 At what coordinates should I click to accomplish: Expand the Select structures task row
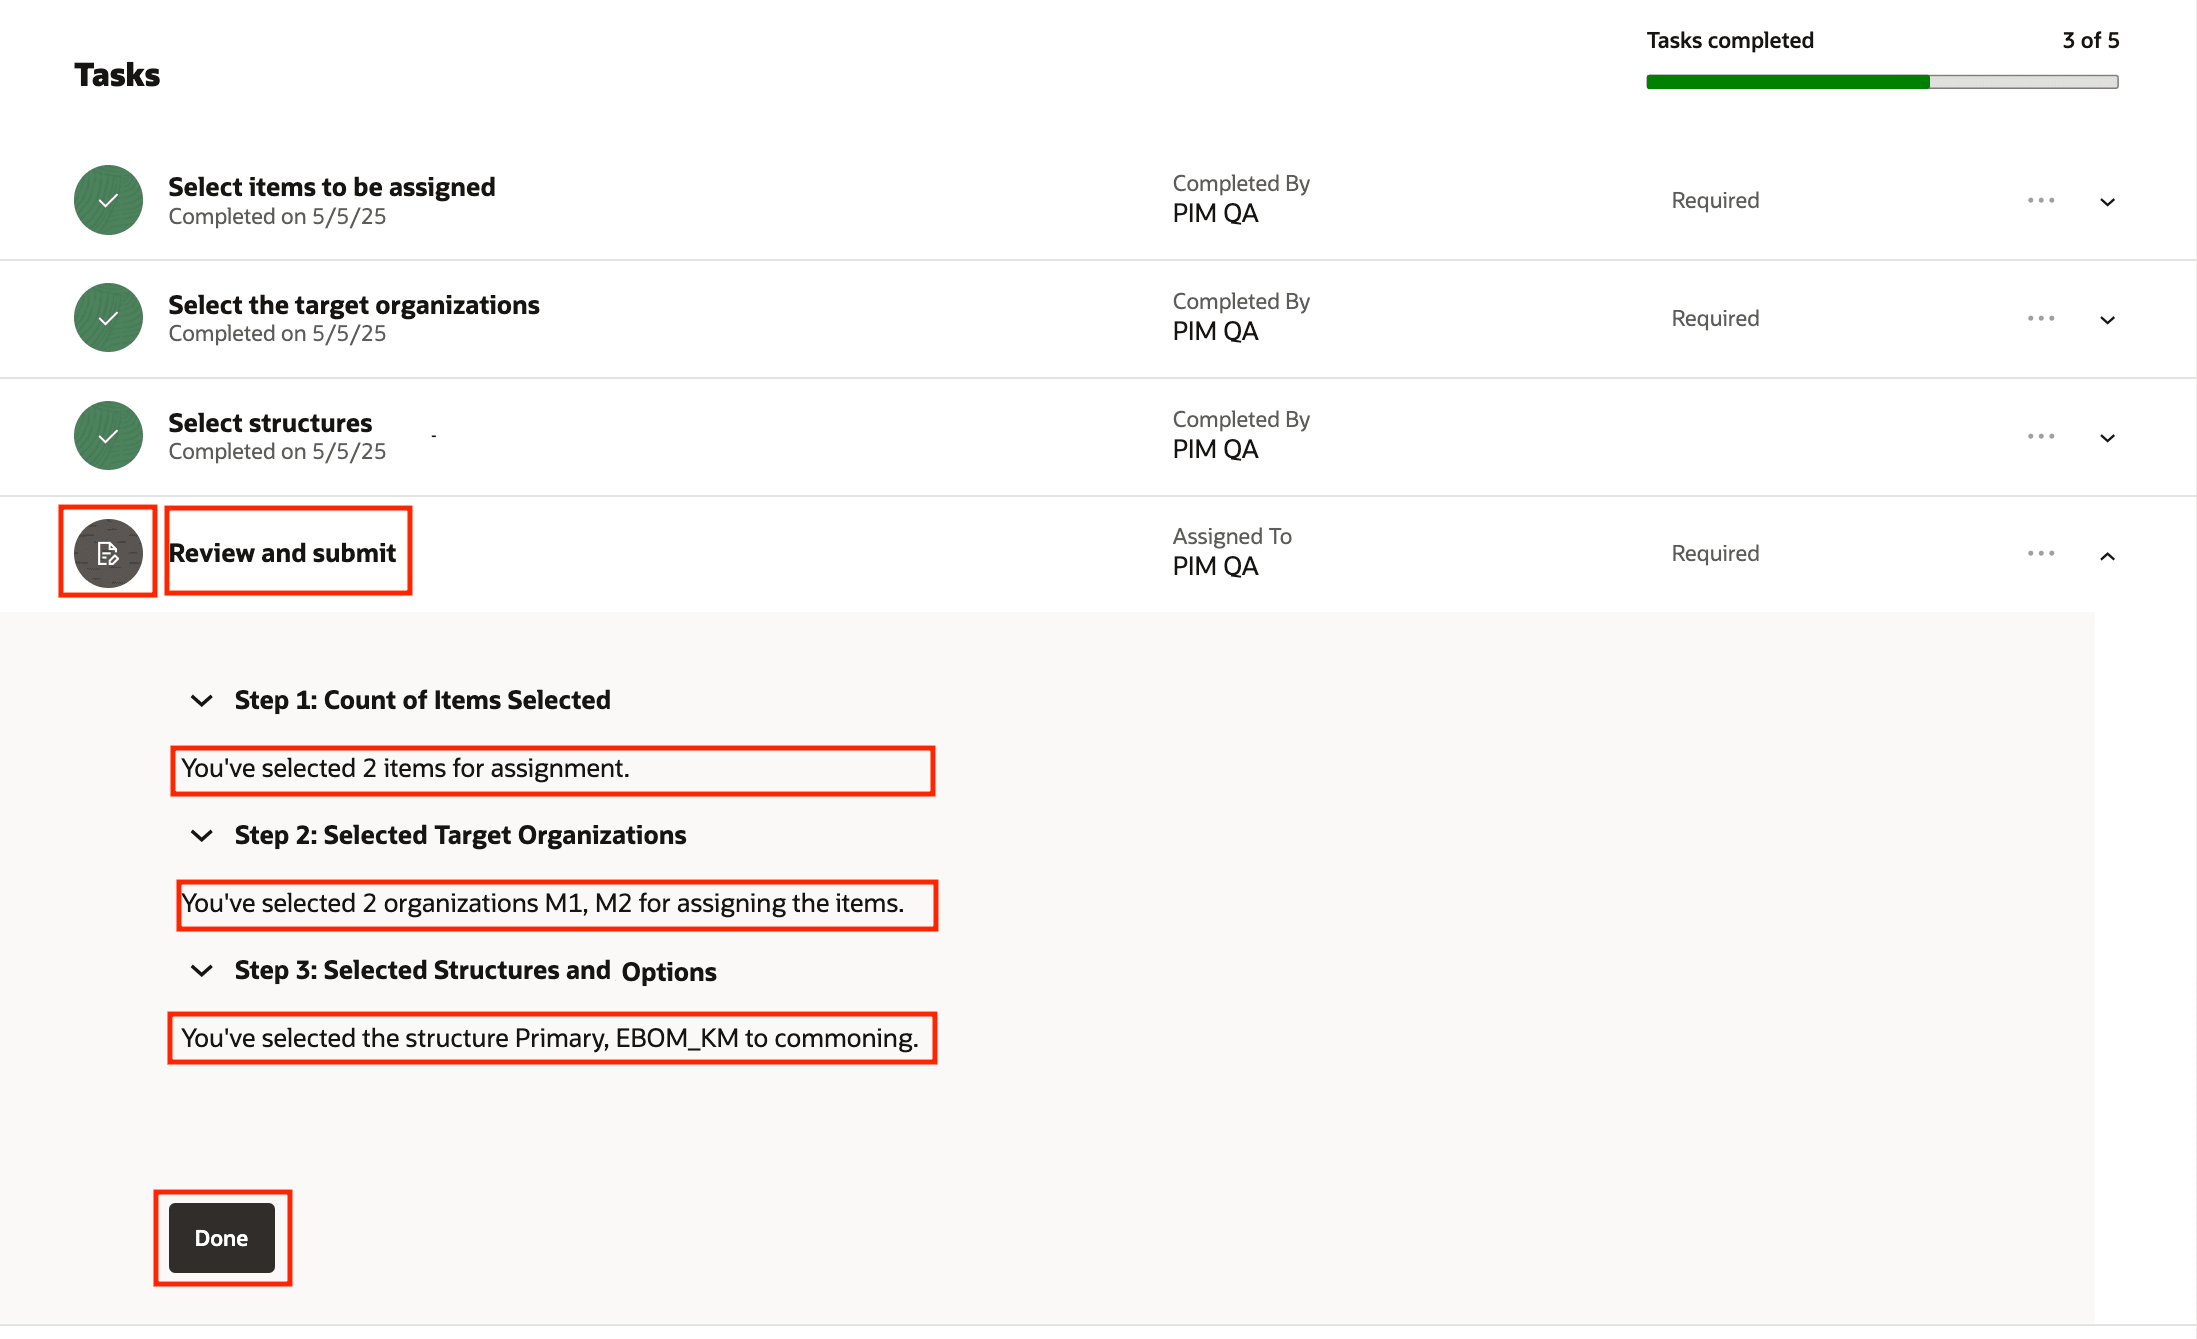[2107, 438]
